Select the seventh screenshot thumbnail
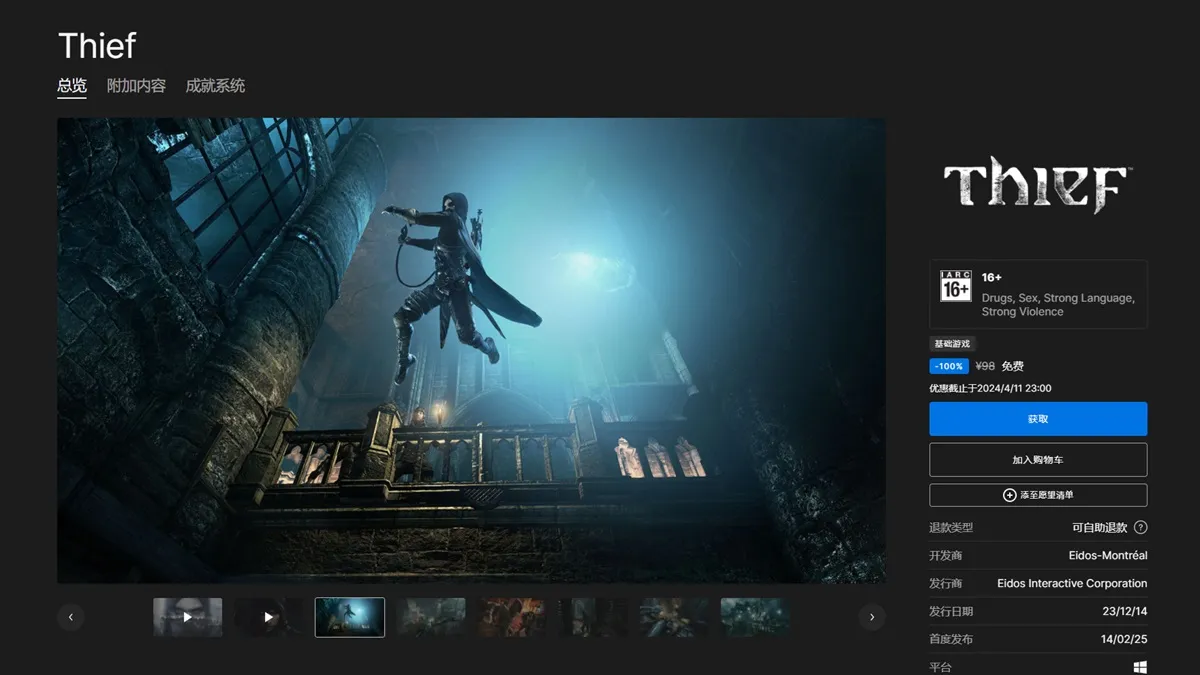Image resolution: width=1200 pixels, height=675 pixels. pos(674,617)
